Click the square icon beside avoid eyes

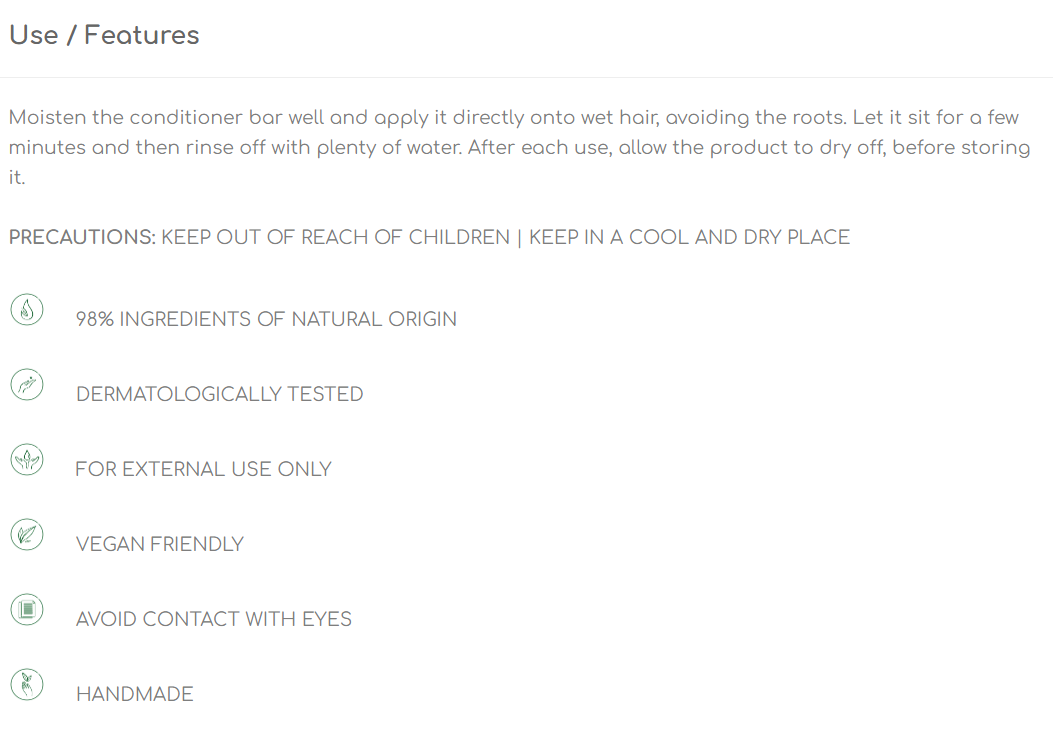tap(27, 610)
